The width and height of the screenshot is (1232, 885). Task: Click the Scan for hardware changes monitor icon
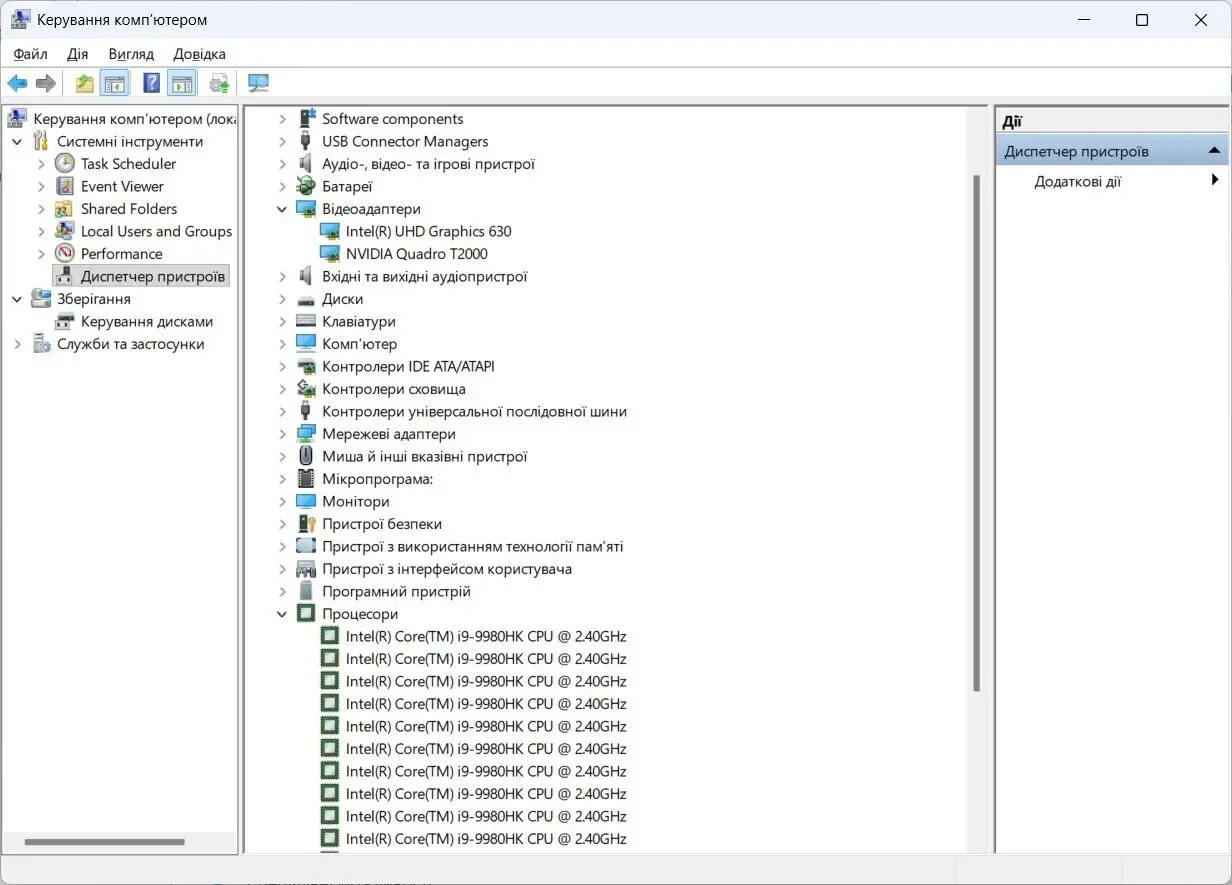[x=259, y=83]
